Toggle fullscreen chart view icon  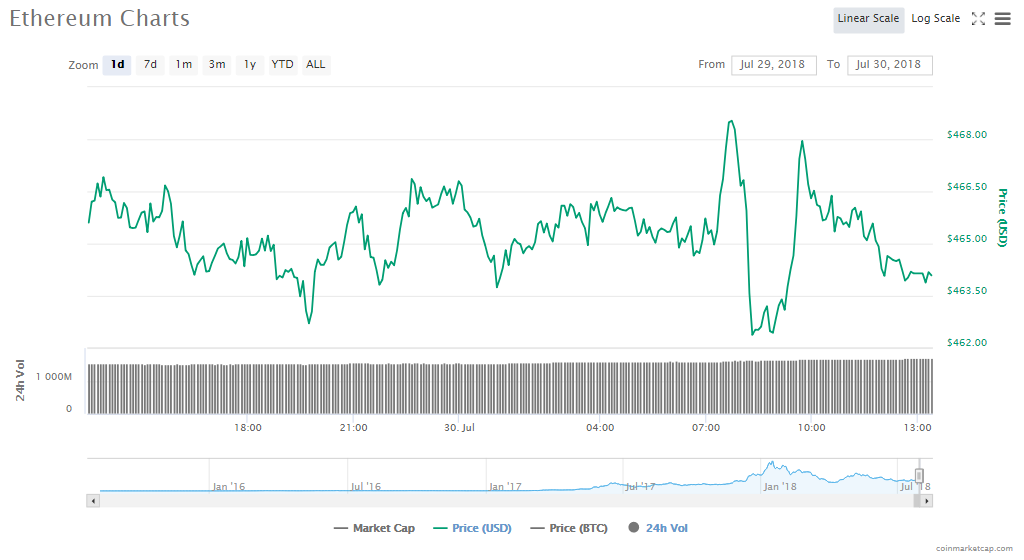click(978, 18)
